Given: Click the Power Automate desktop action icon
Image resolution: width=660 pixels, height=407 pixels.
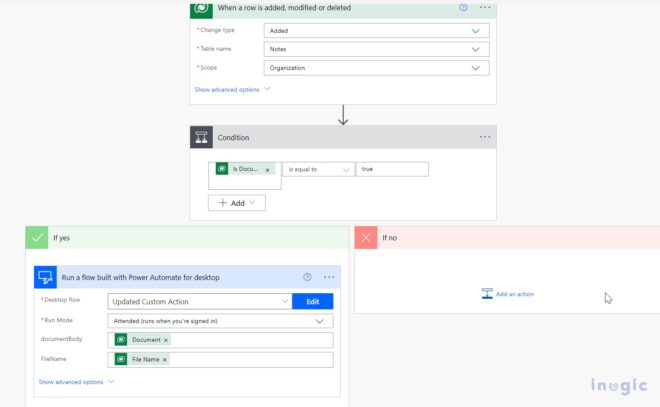Looking at the screenshot, I should coord(45,277).
